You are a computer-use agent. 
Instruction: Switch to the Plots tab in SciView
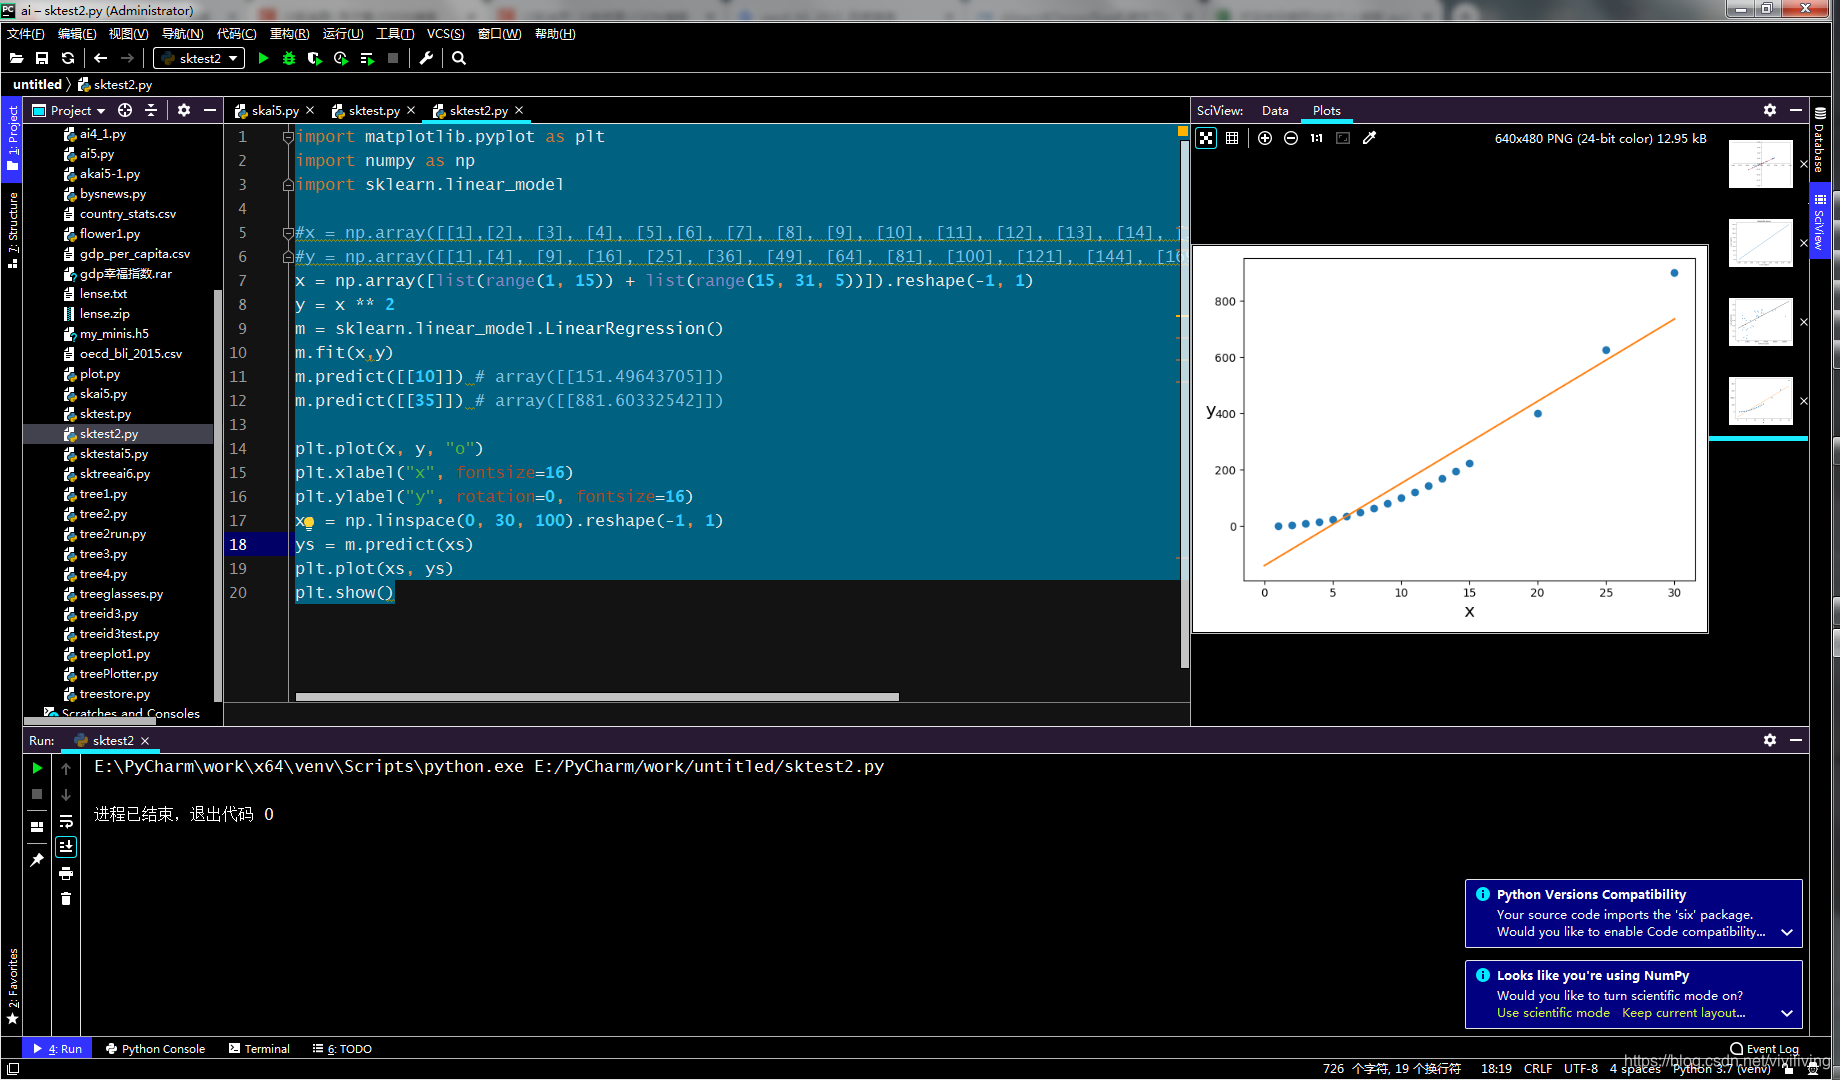[1326, 110]
